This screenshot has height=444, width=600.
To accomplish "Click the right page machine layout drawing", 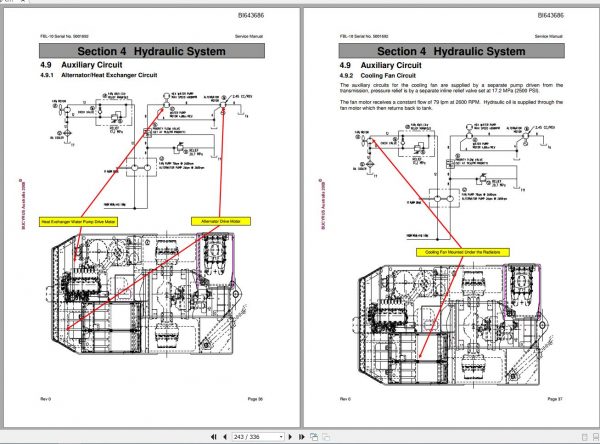I will coord(453,325).
